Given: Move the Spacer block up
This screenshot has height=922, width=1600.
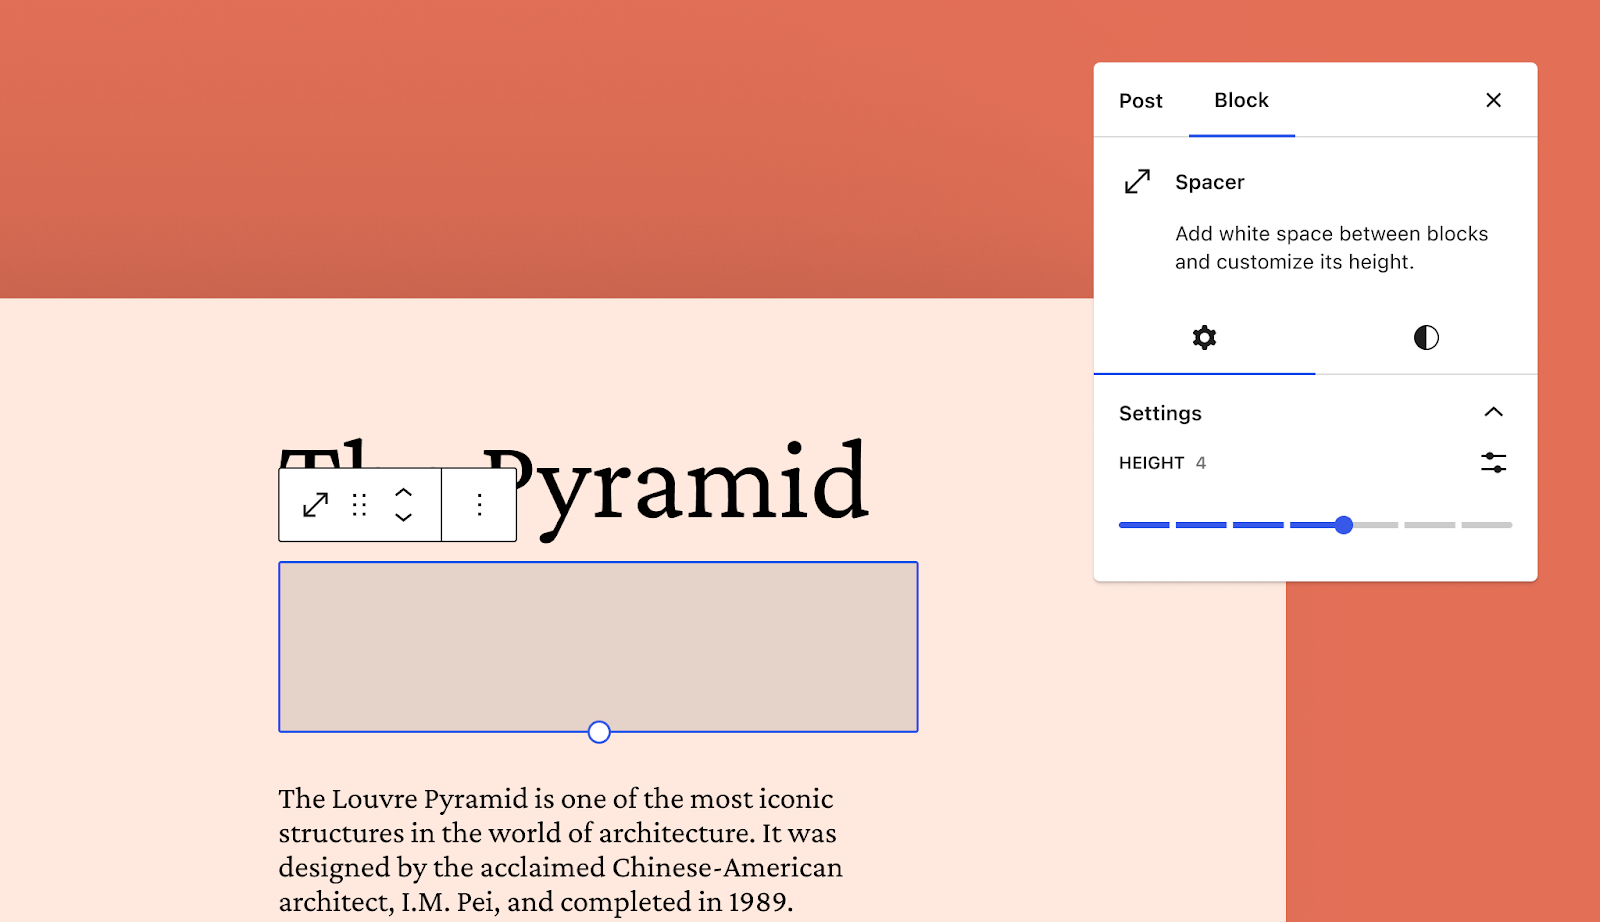Looking at the screenshot, I should pyautogui.click(x=404, y=493).
